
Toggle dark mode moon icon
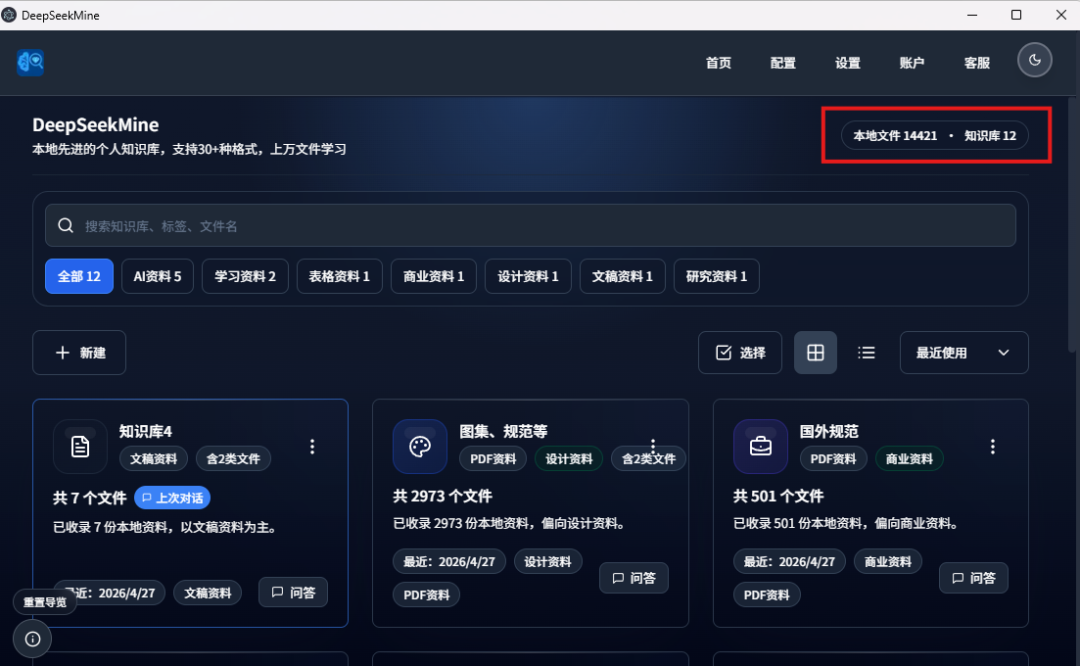1035,60
